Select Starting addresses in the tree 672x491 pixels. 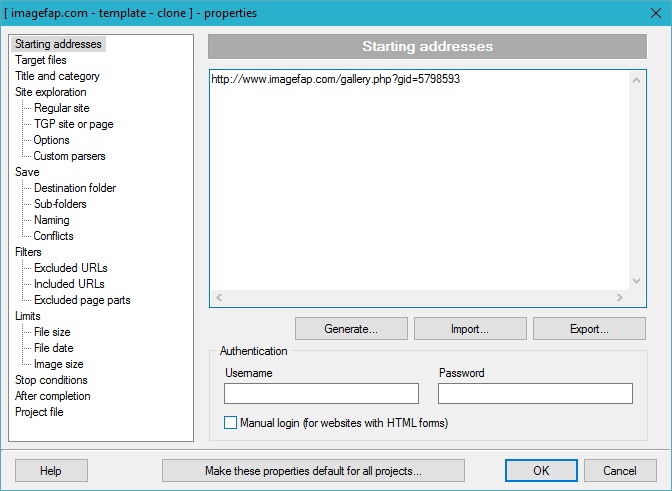click(58, 44)
